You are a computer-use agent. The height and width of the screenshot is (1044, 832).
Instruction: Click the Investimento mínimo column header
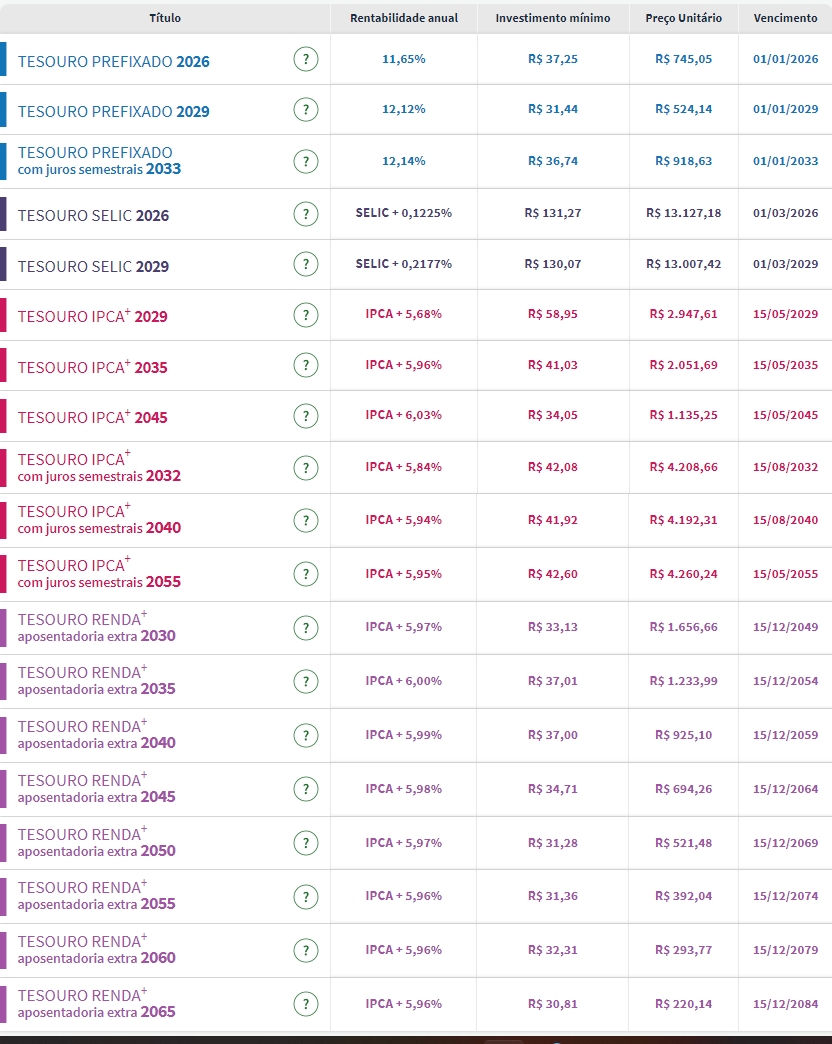coord(553,19)
